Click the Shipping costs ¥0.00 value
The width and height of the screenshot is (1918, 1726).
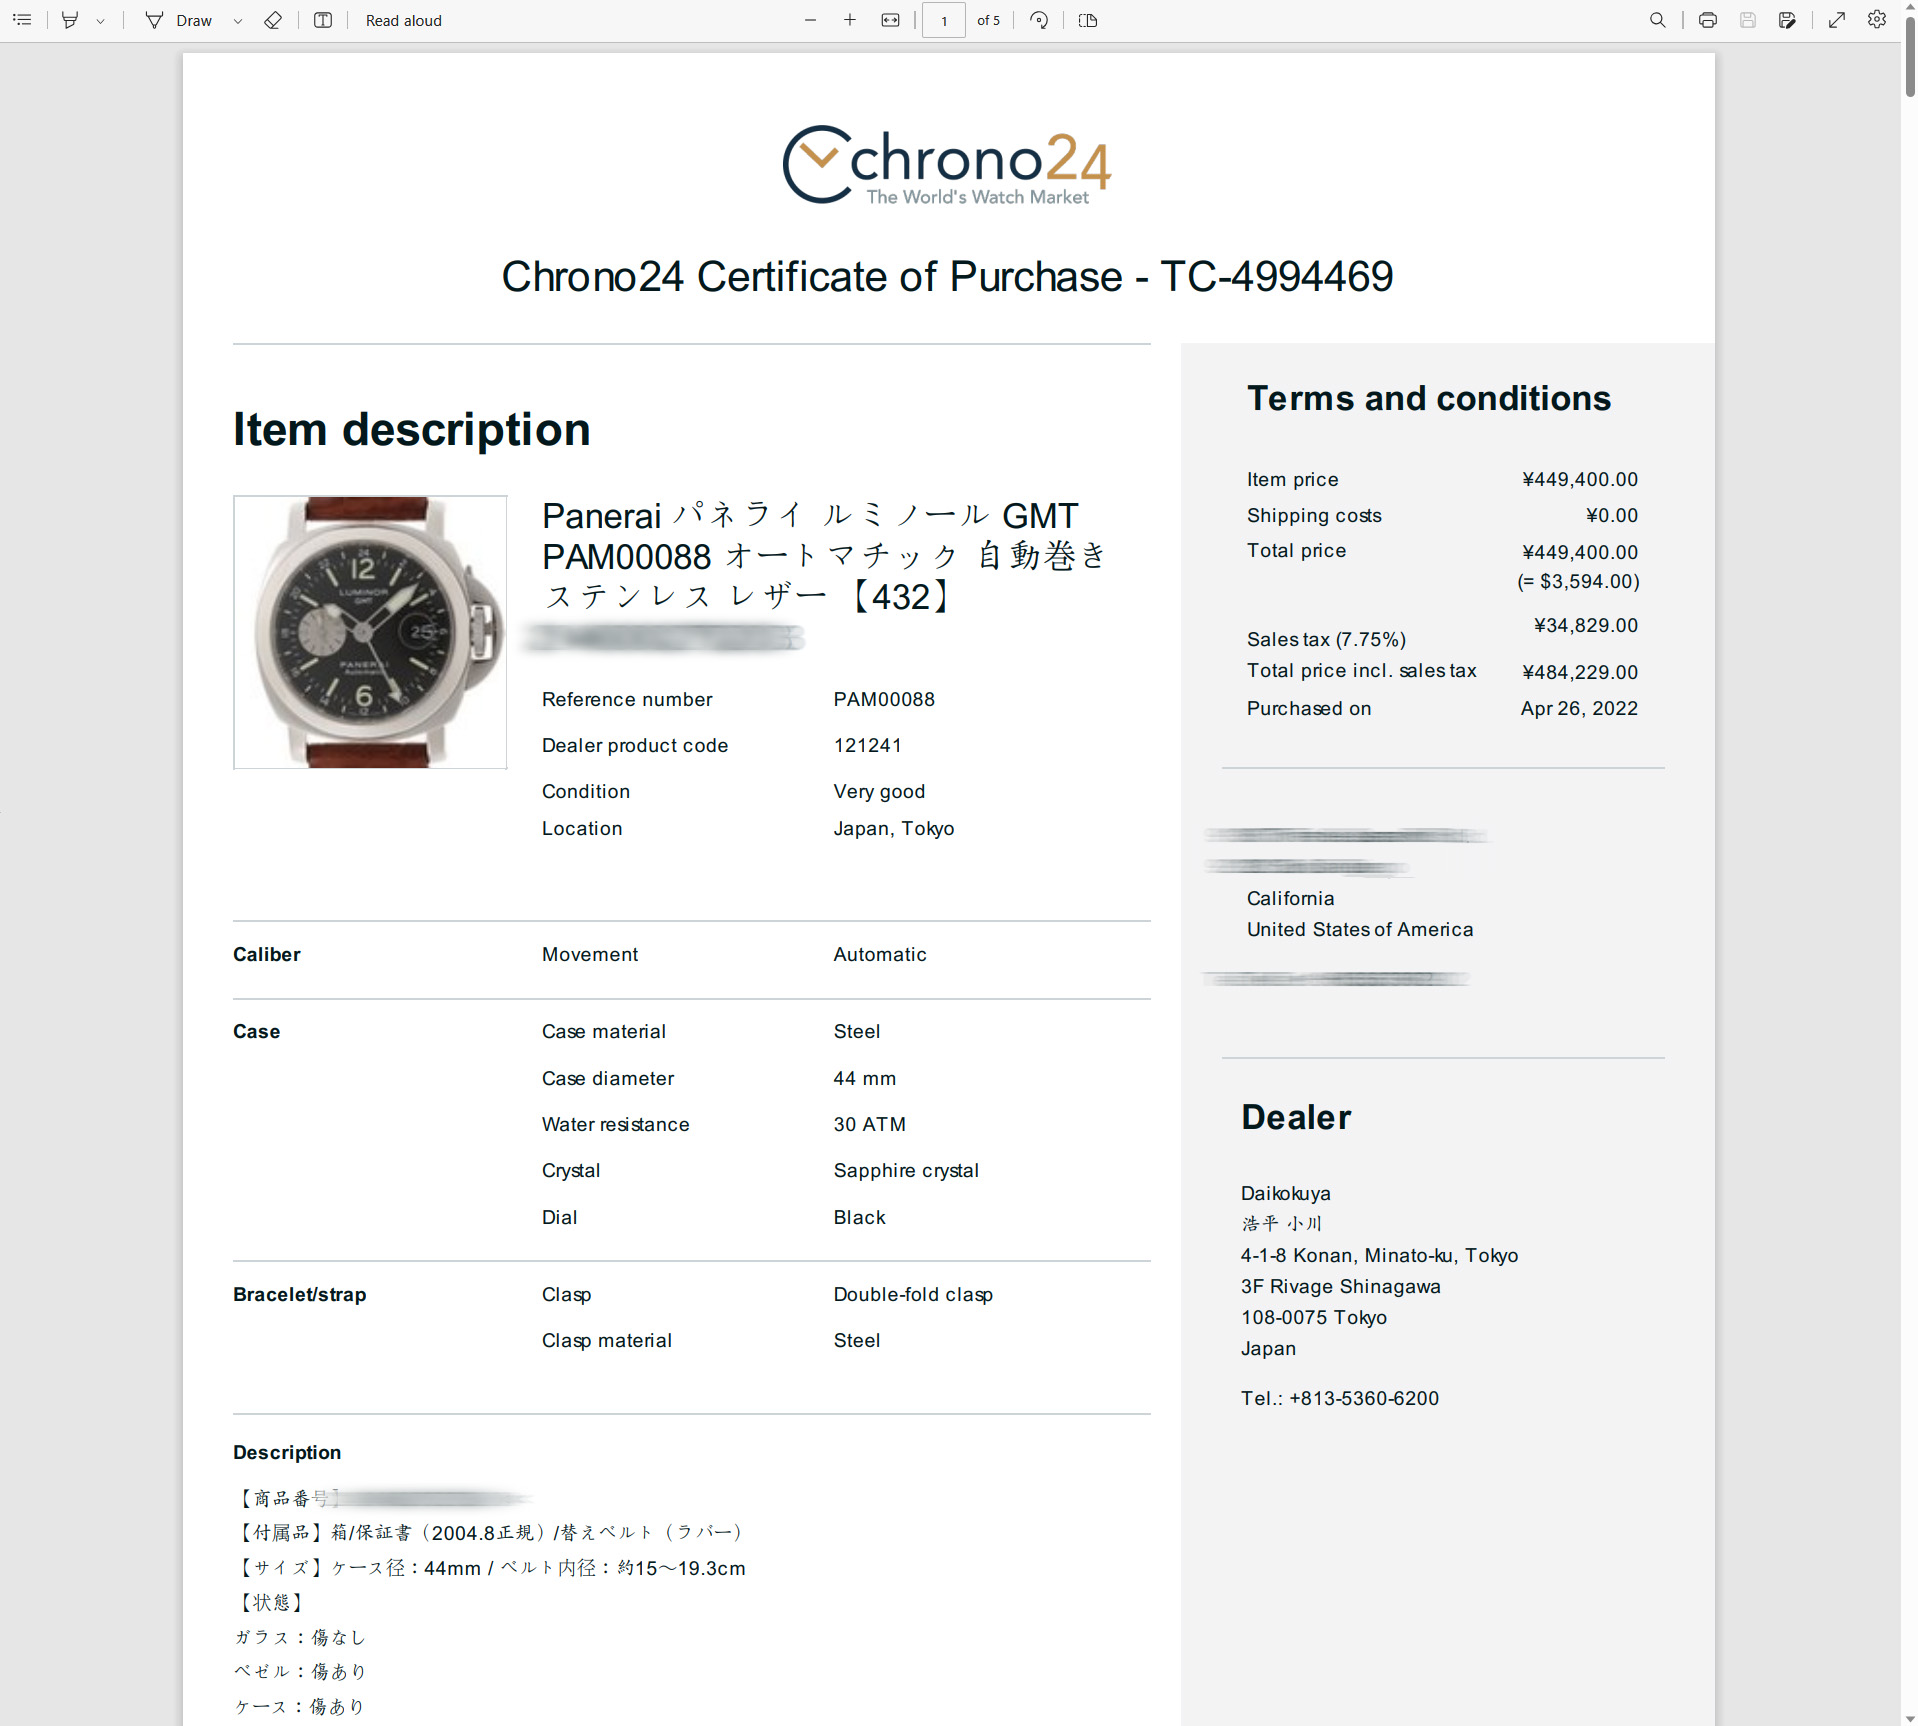click(1612, 515)
